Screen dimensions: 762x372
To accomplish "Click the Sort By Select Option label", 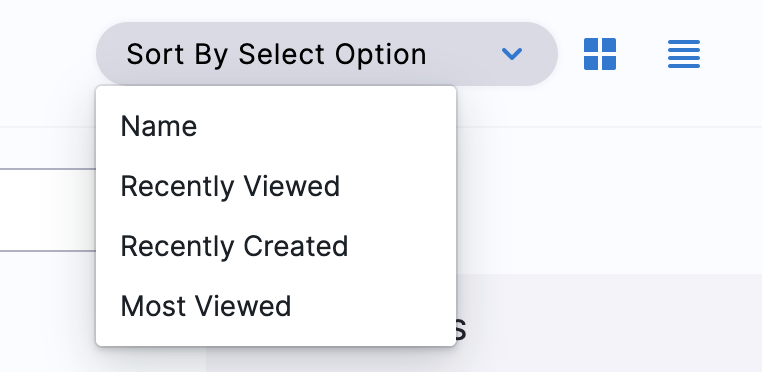I will pyautogui.click(x=276, y=54).
